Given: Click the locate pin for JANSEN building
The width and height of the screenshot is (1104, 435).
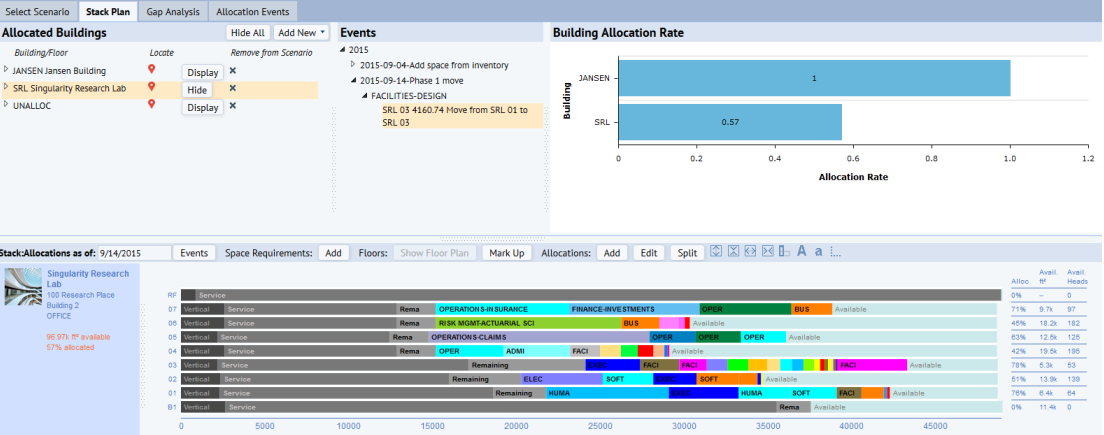Looking at the screenshot, I should tap(152, 69).
